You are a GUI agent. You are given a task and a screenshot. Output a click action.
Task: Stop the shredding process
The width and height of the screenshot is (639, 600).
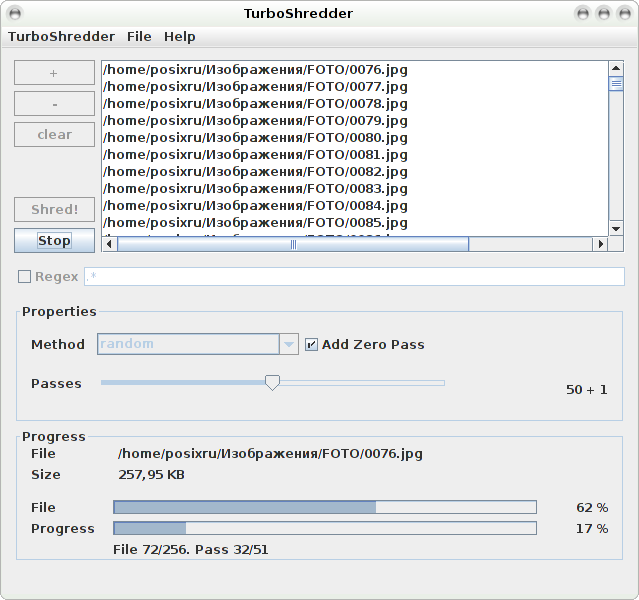(54, 240)
